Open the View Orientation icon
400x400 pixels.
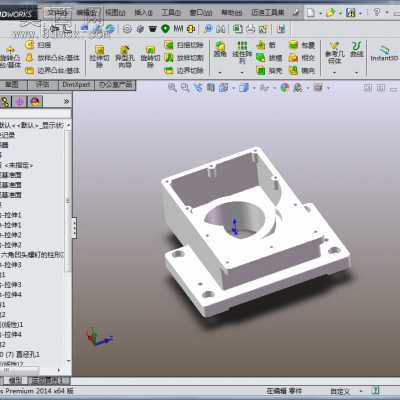click(x=224, y=88)
